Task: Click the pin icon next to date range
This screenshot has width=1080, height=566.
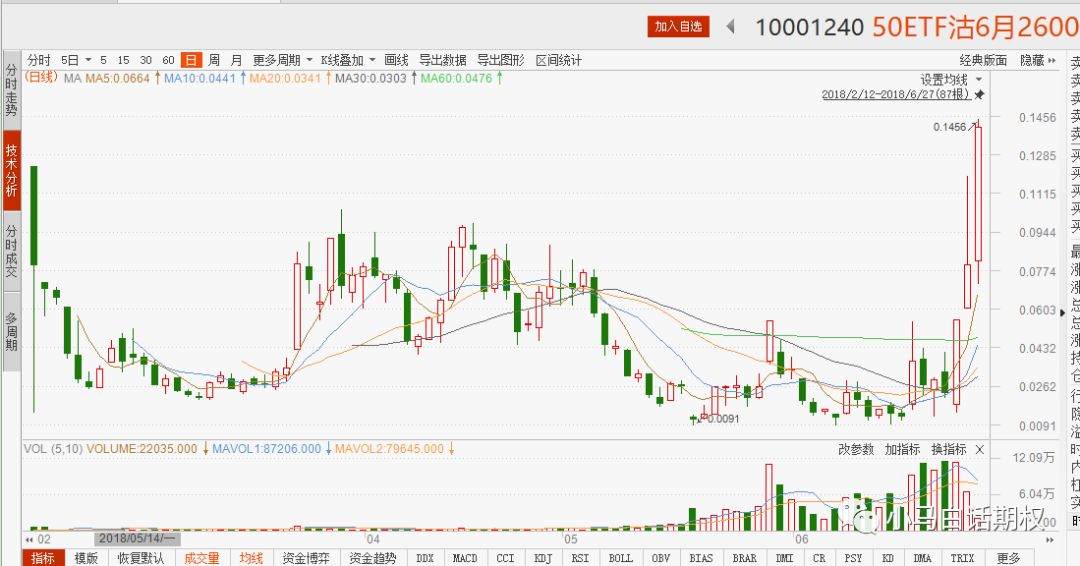Action: pos(980,95)
